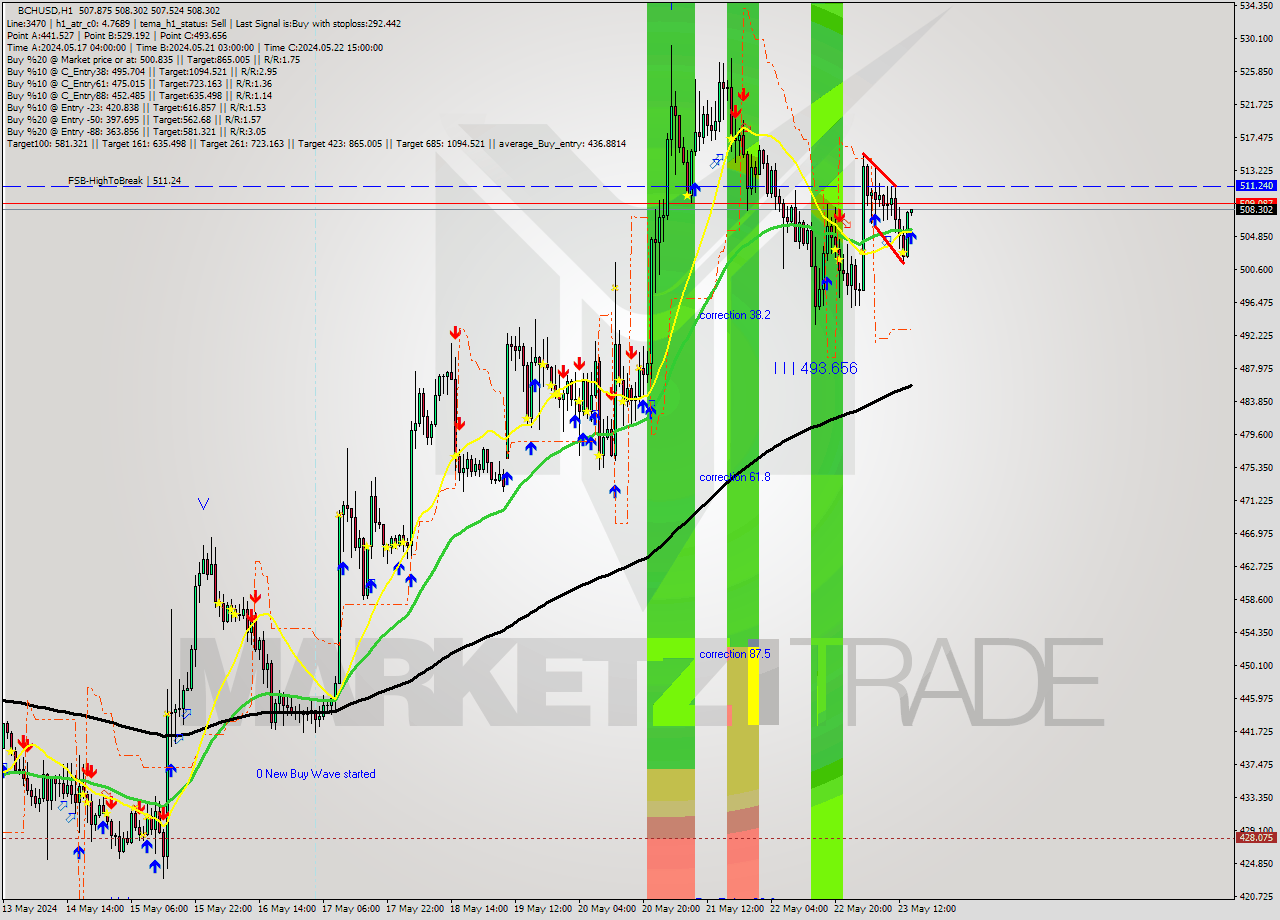Click the 521.725 price axis label
The image size is (1280, 920).
coord(1255,104)
